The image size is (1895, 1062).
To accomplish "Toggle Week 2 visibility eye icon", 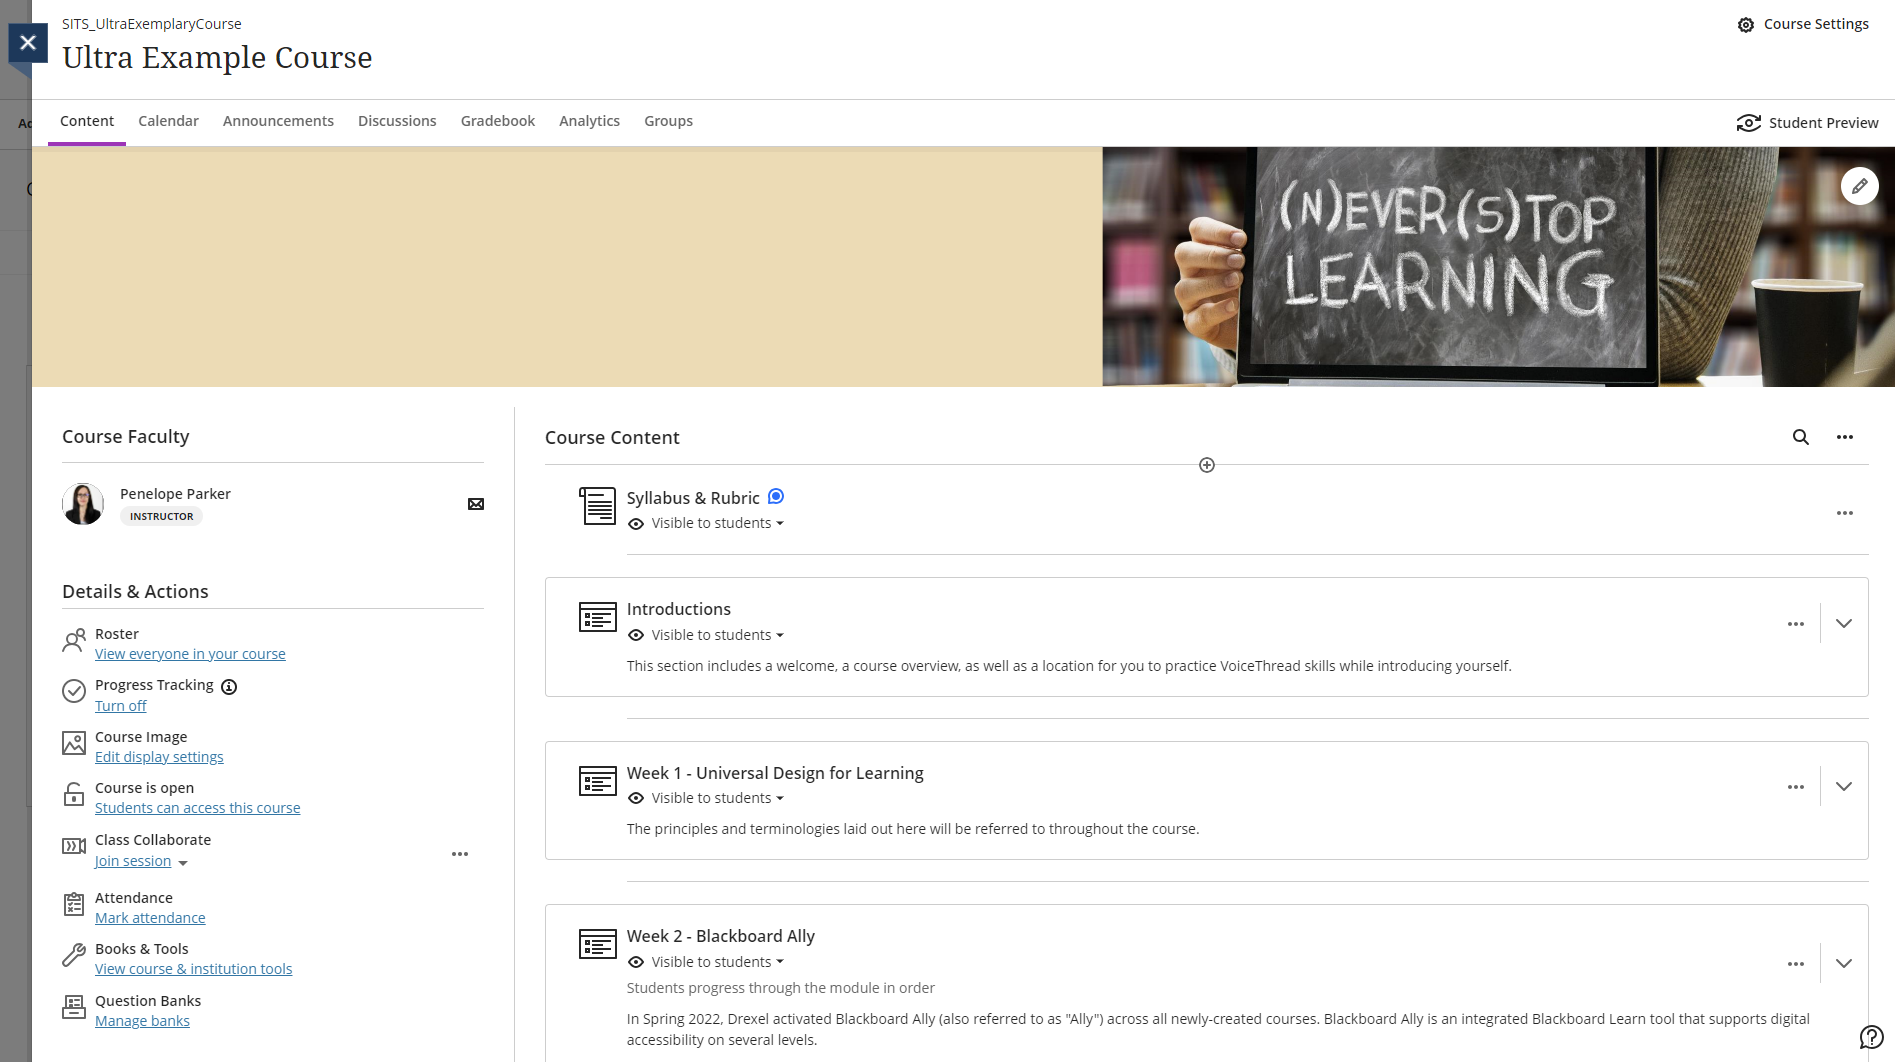I will point(635,962).
